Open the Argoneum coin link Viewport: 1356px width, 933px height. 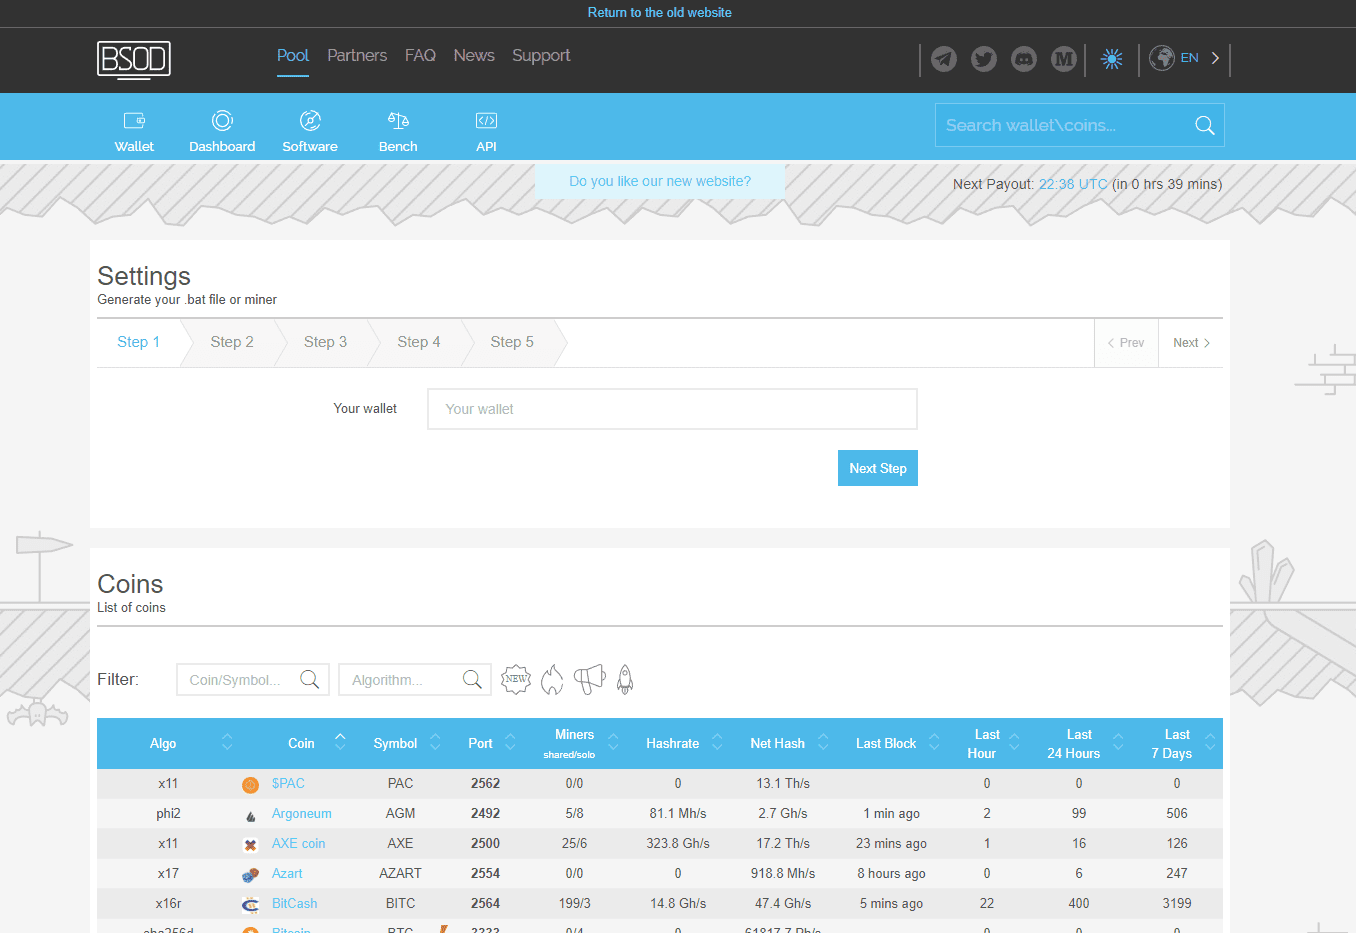(x=301, y=813)
